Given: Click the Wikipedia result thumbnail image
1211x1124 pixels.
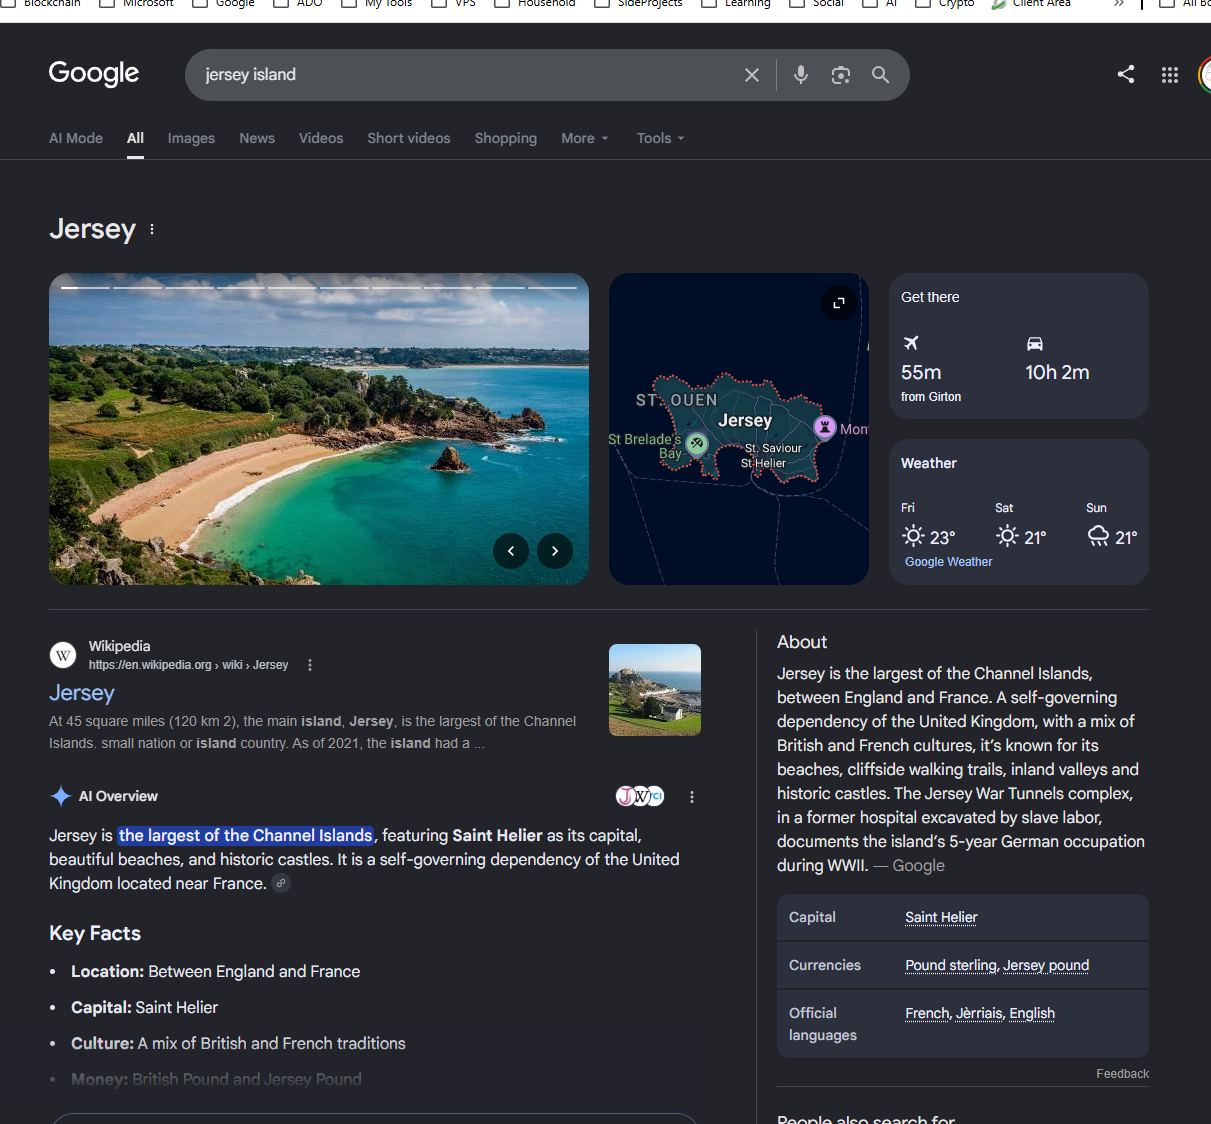Looking at the screenshot, I should click(x=655, y=690).
